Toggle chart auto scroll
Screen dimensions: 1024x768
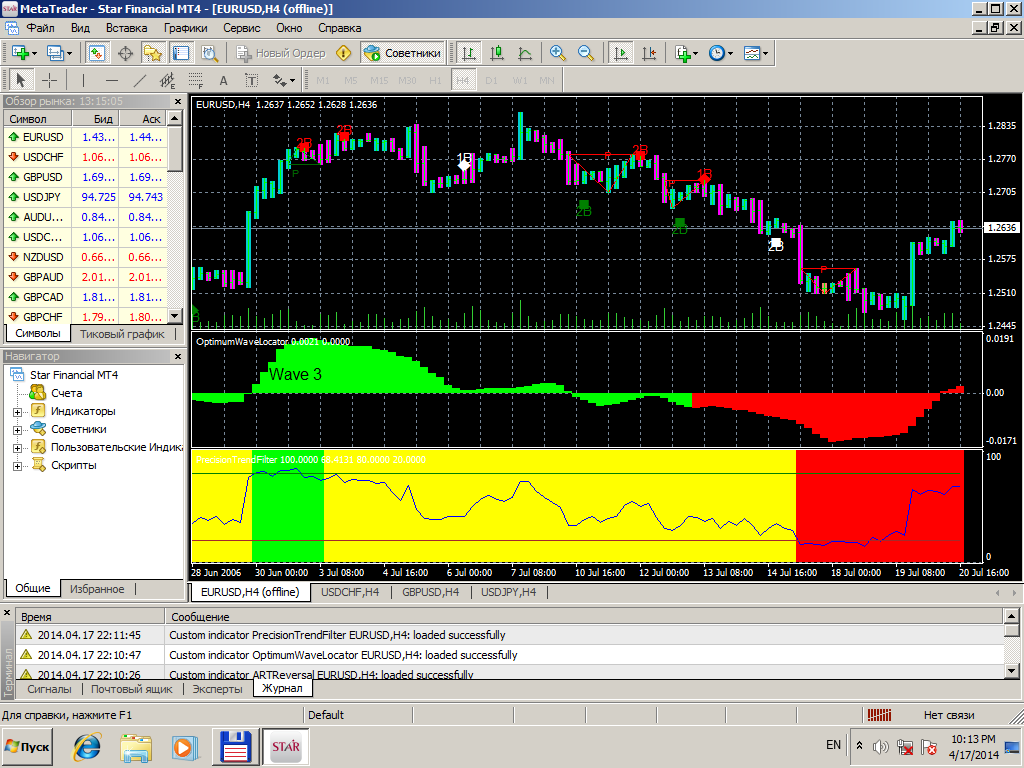pyautogui.click(x=621, y=53)
